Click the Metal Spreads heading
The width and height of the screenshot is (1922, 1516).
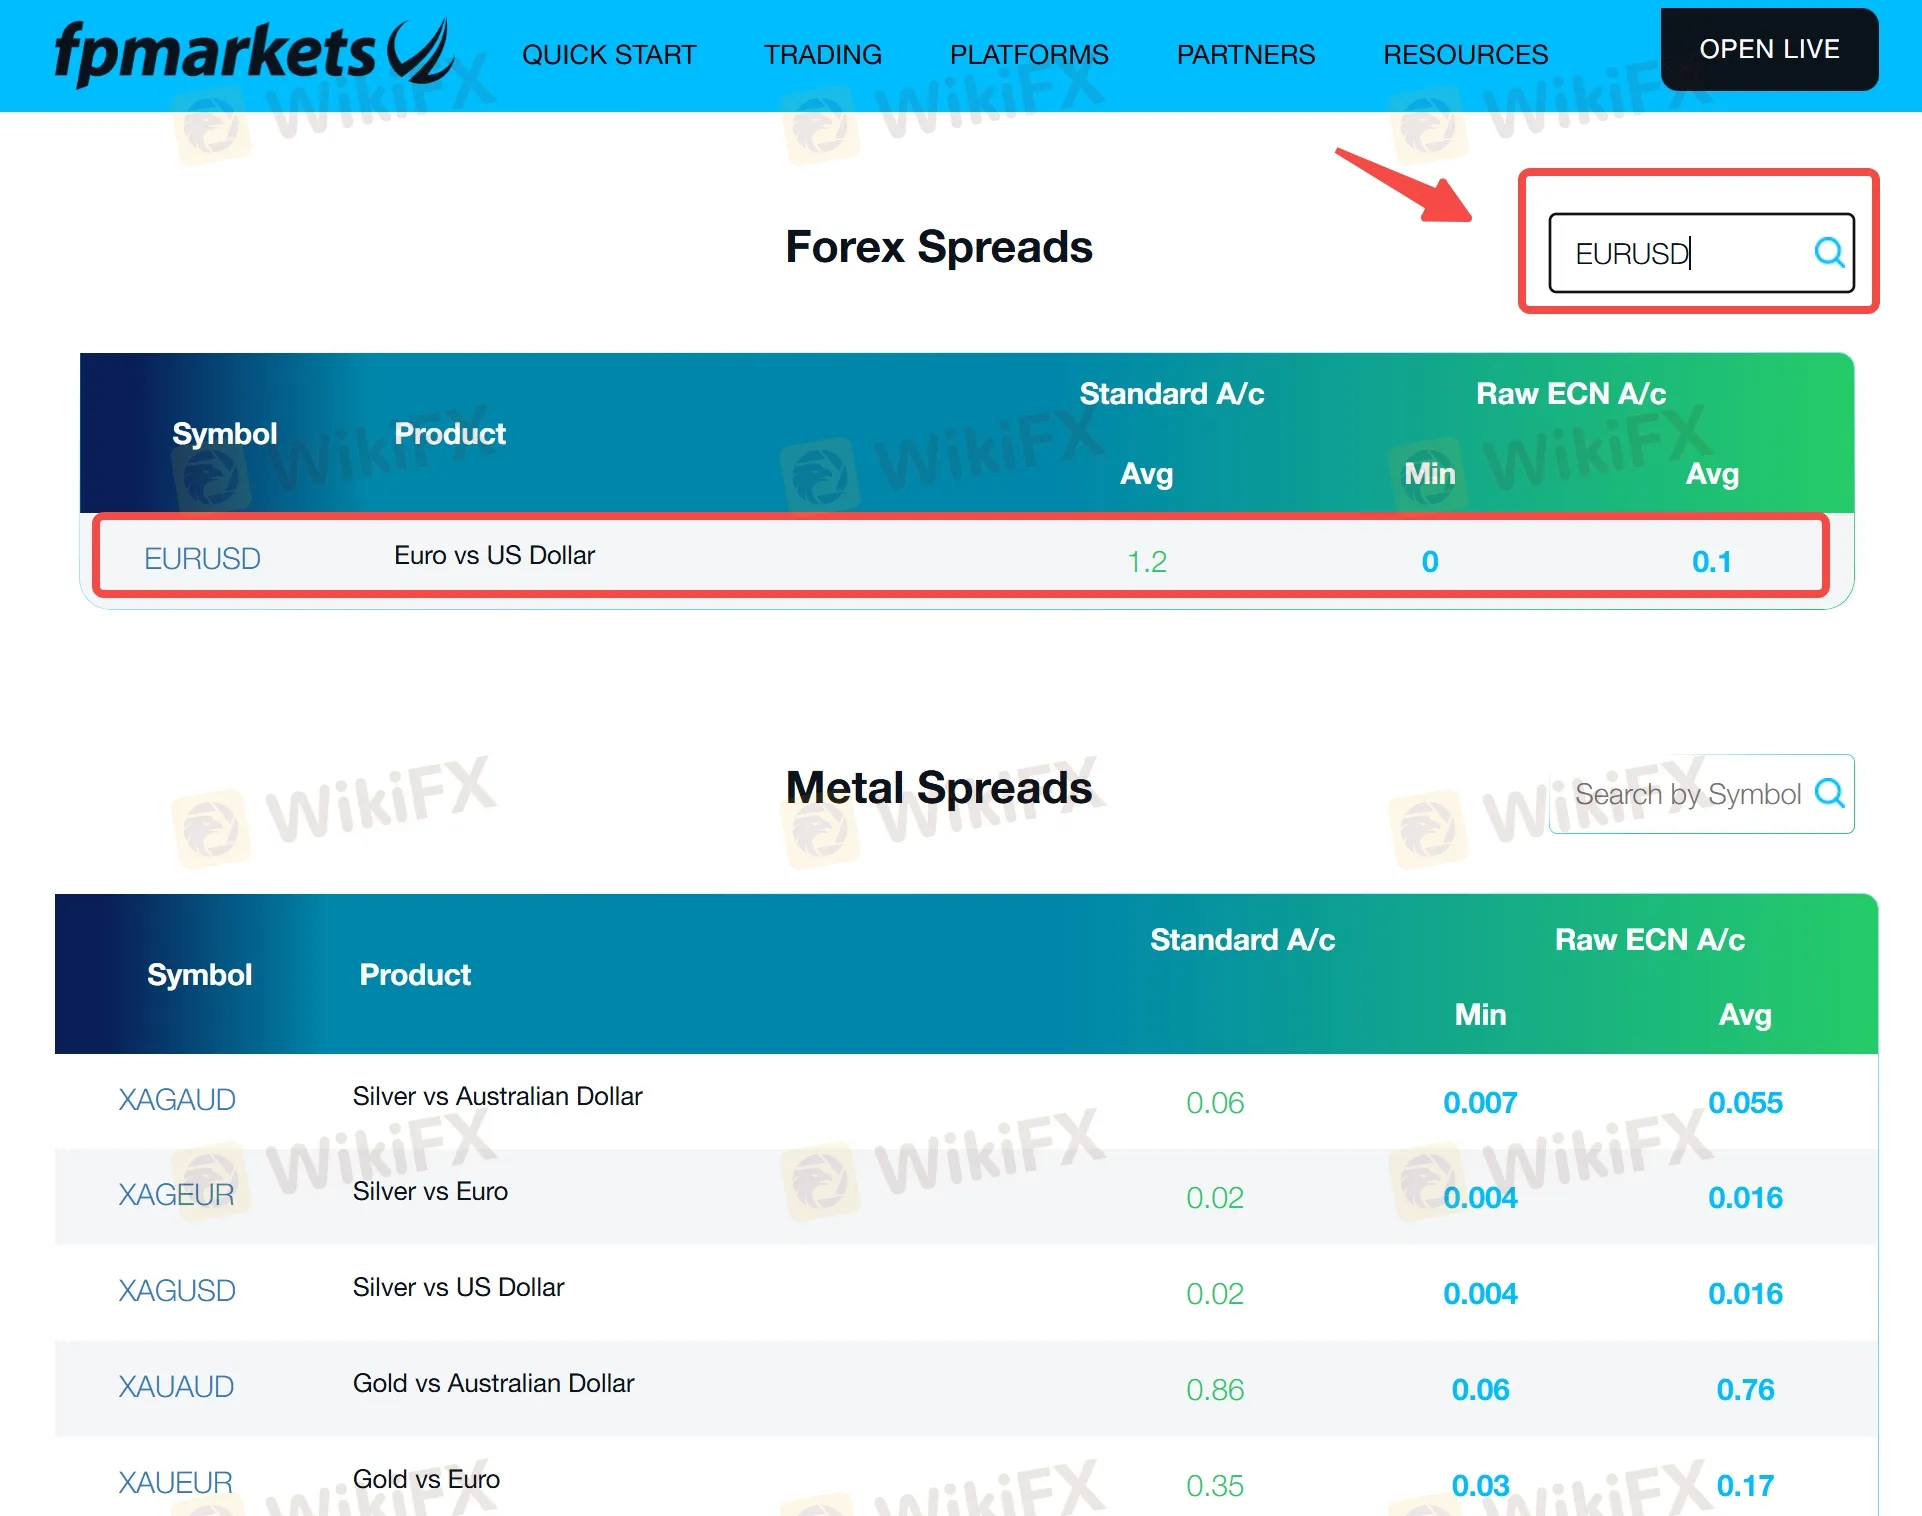click(x=939, y=787)
